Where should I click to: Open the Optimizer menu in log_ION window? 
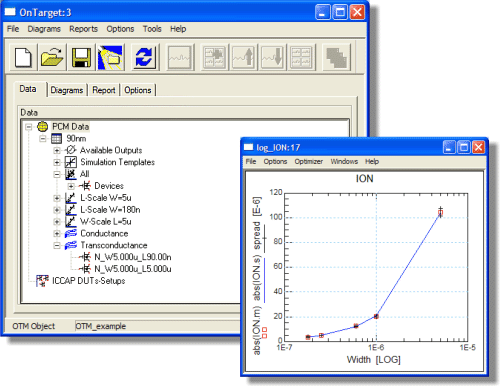pyautogui.click(x=308, y=162)
